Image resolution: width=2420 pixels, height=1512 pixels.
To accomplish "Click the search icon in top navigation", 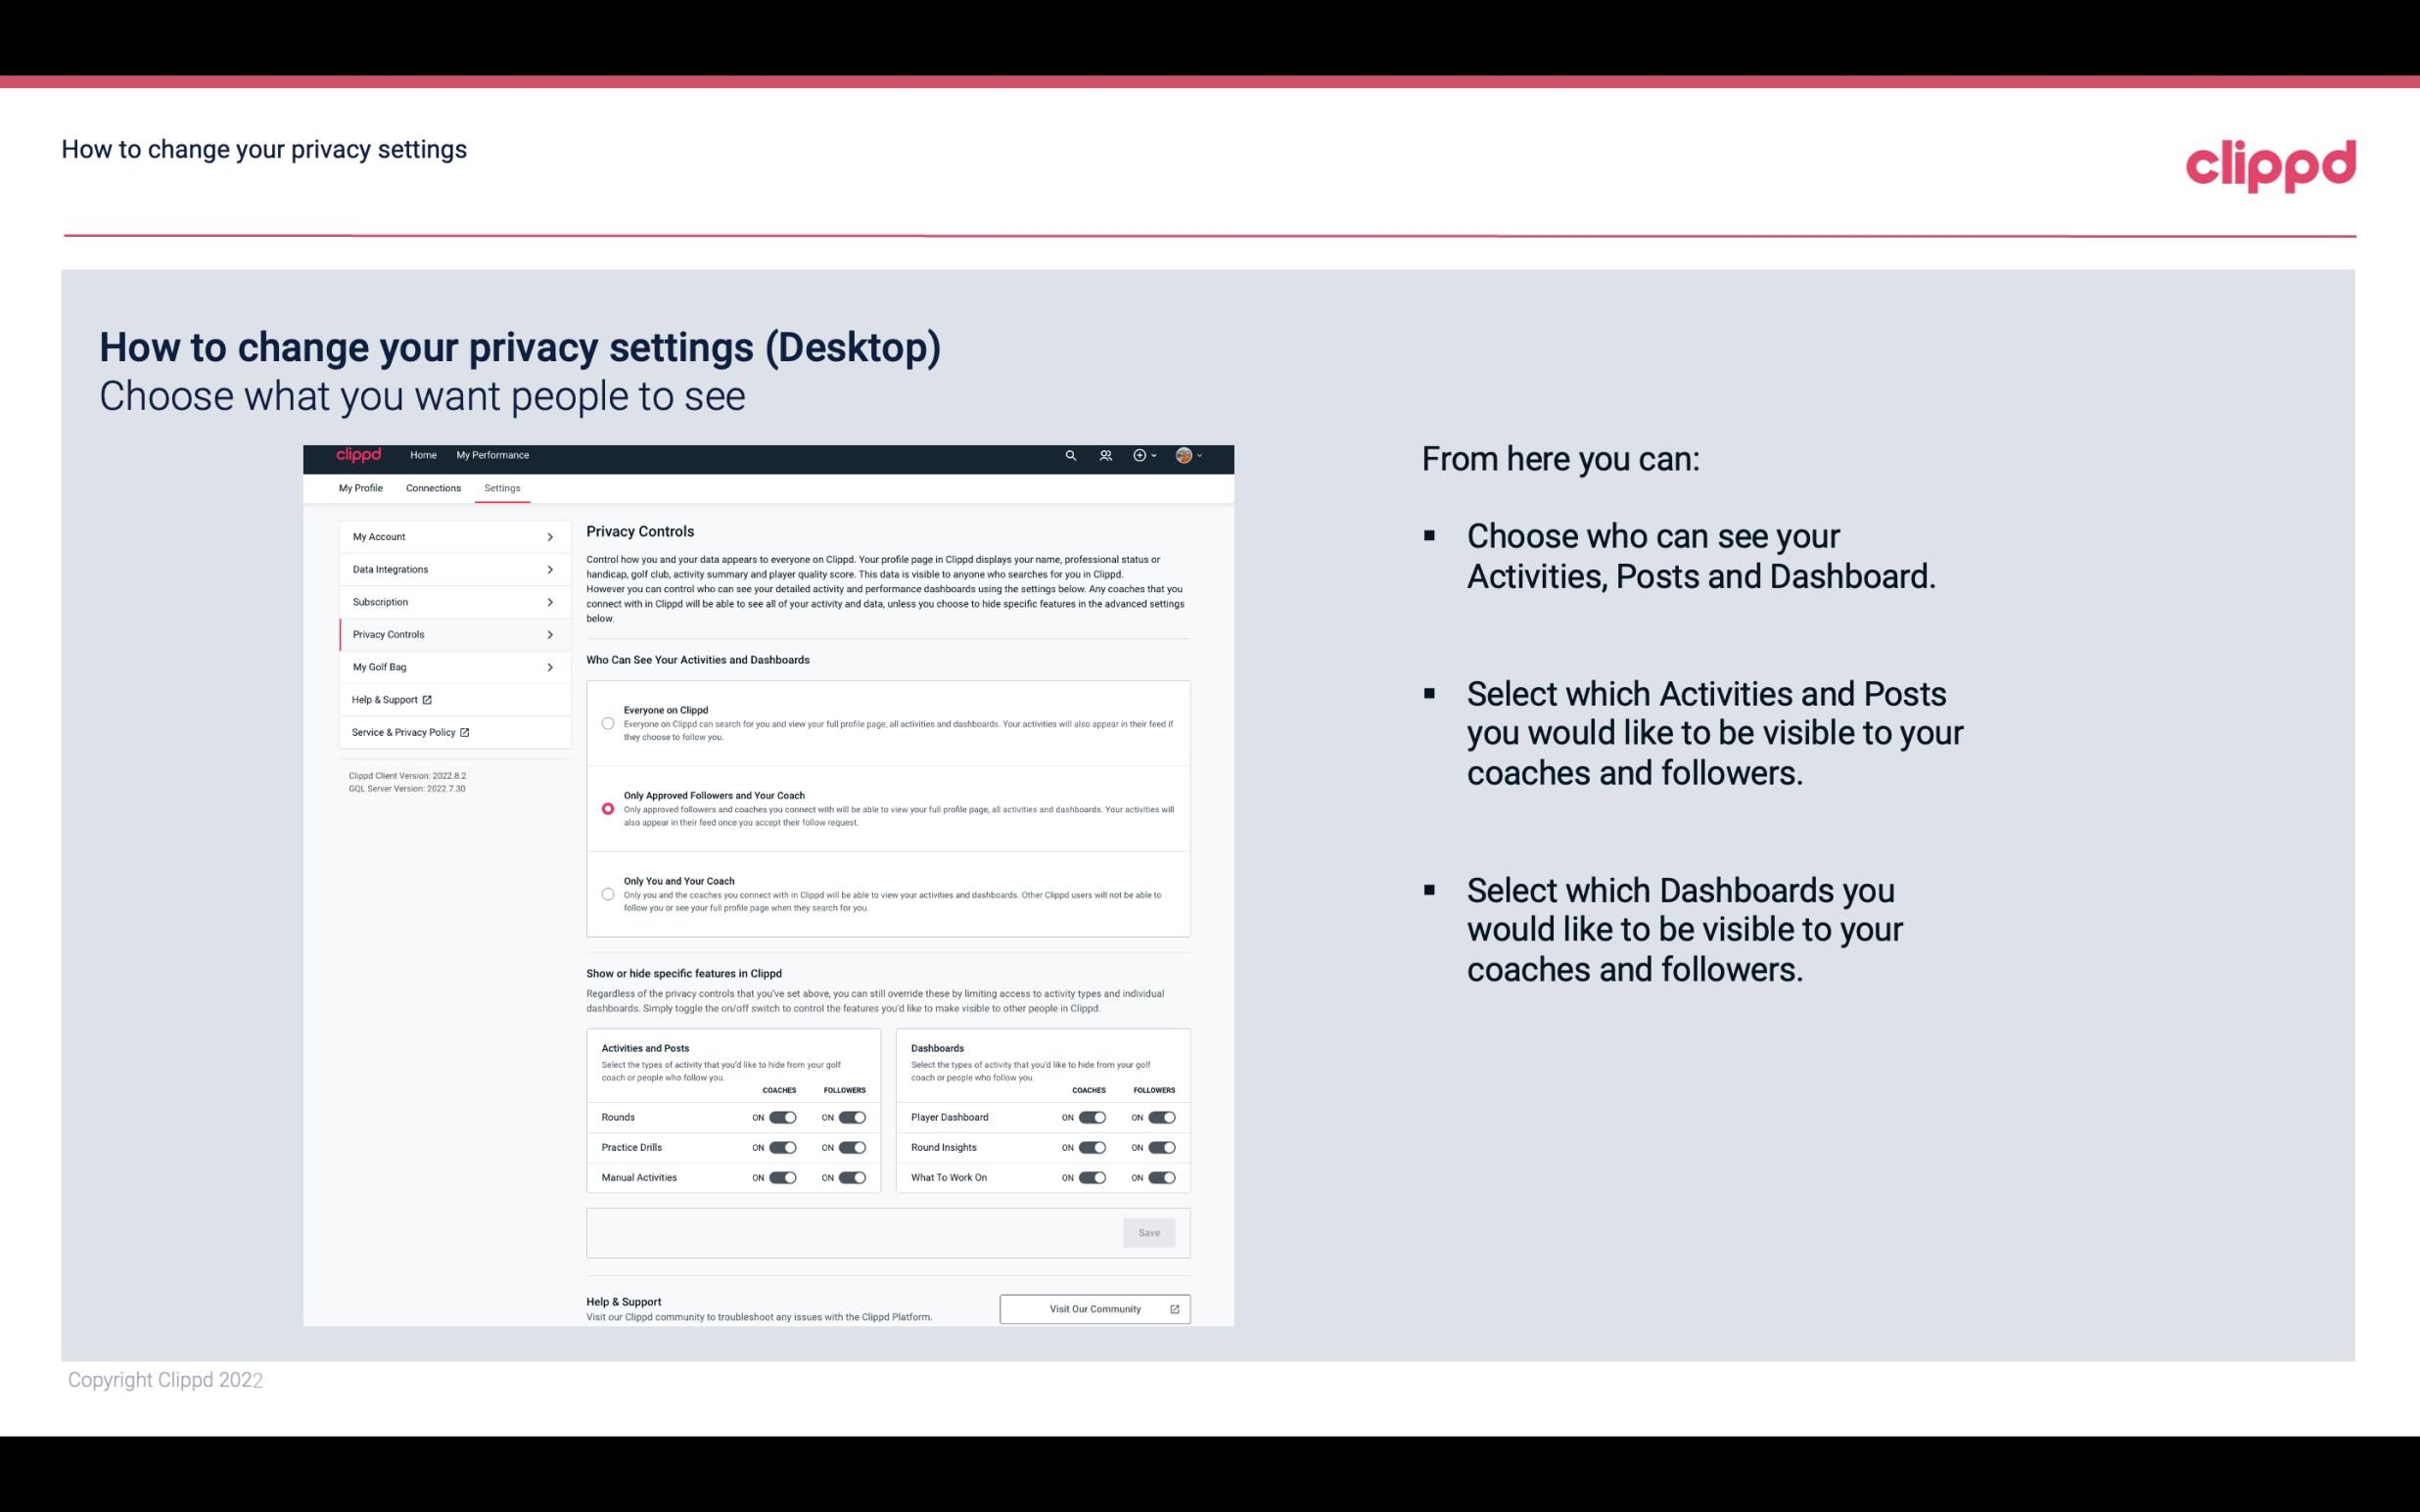I will click(1070, 455).
